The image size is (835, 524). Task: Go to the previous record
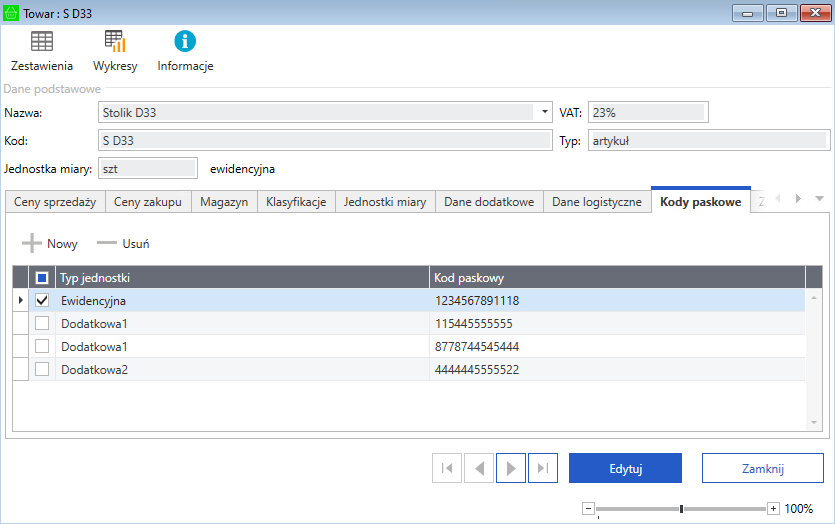pyautogui.click(x=479, y=468)
